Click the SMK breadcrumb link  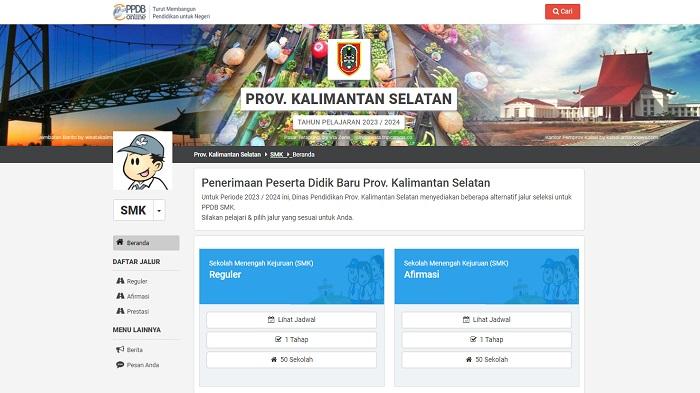click(x=277, y=155)
